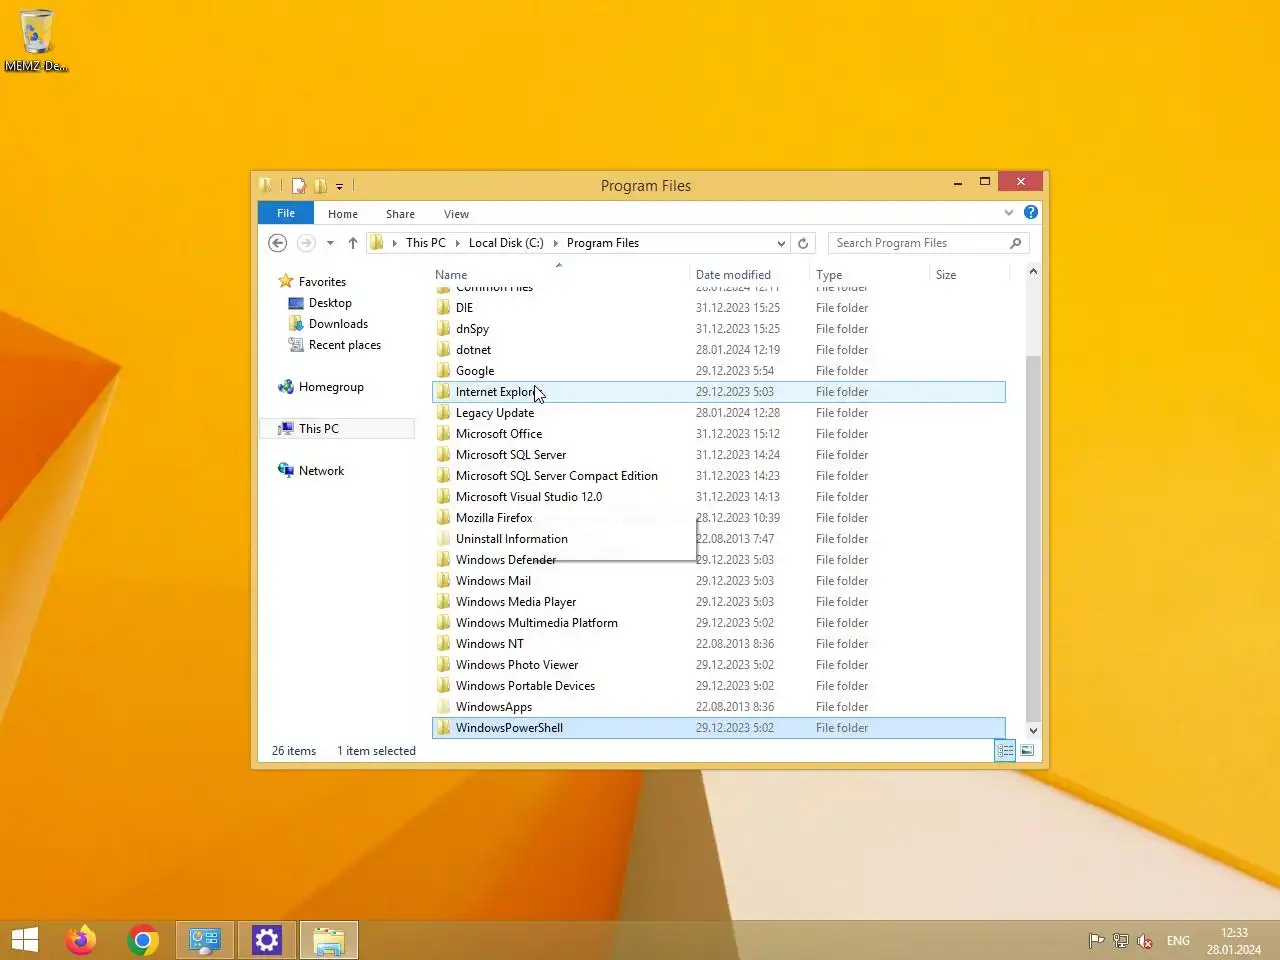Select the DIE folder icon
This screenshot has width=1280, height=960.
(444, 308)
